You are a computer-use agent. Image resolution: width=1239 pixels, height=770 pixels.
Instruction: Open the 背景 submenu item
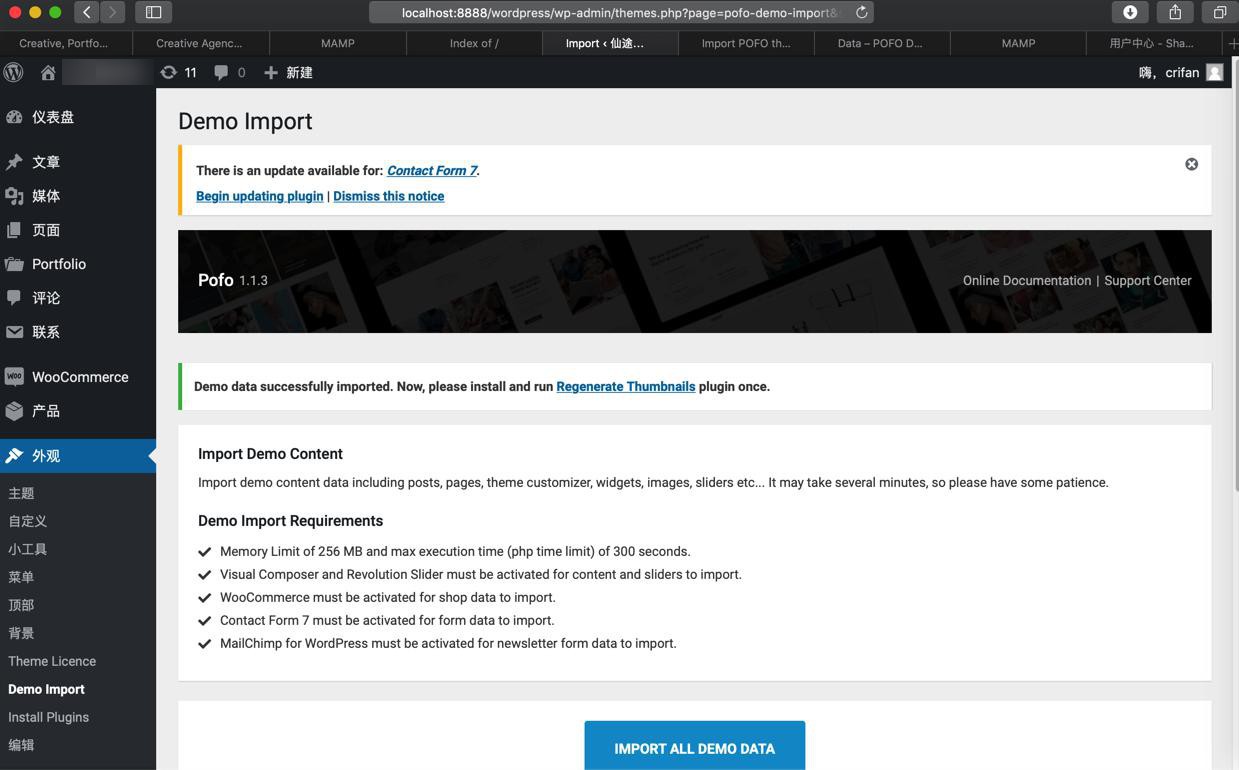click(x=21, y=633)
